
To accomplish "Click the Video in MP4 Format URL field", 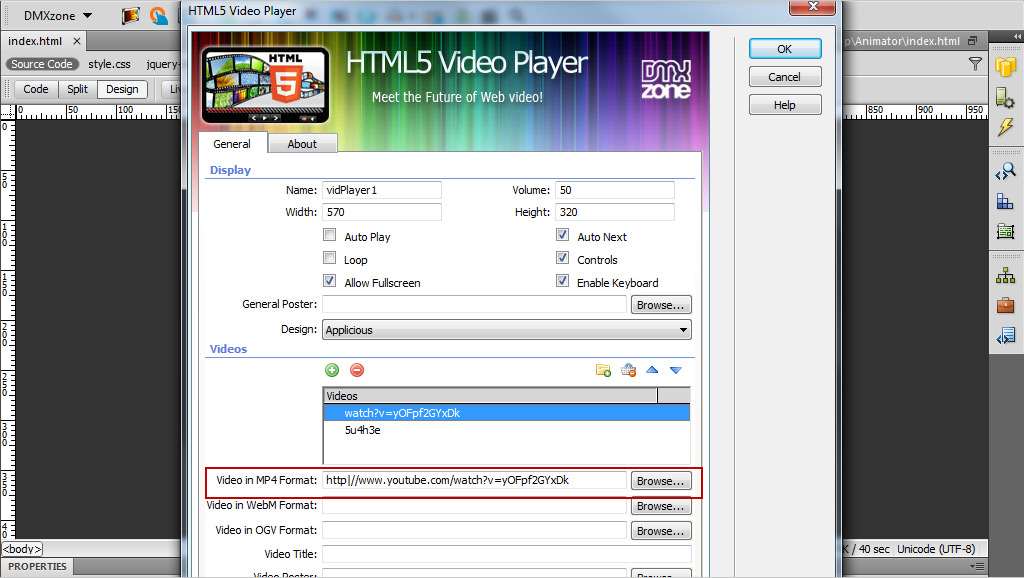I will pyautogui.click(x=474, y=480).
